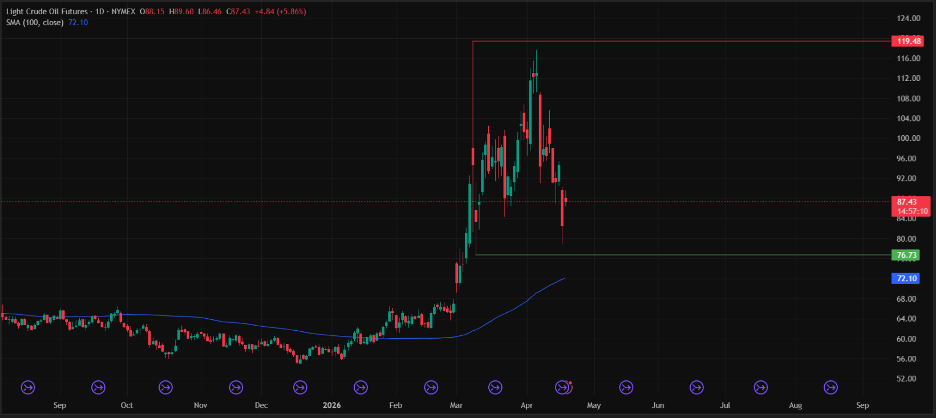Click the current price label 87.43

908,201
